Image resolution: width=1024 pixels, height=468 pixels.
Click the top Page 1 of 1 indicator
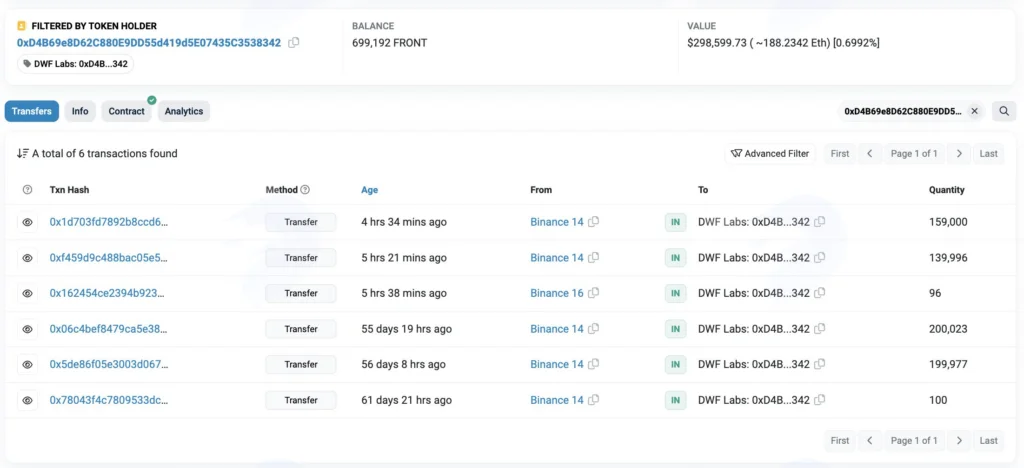(x=914, y=154)
